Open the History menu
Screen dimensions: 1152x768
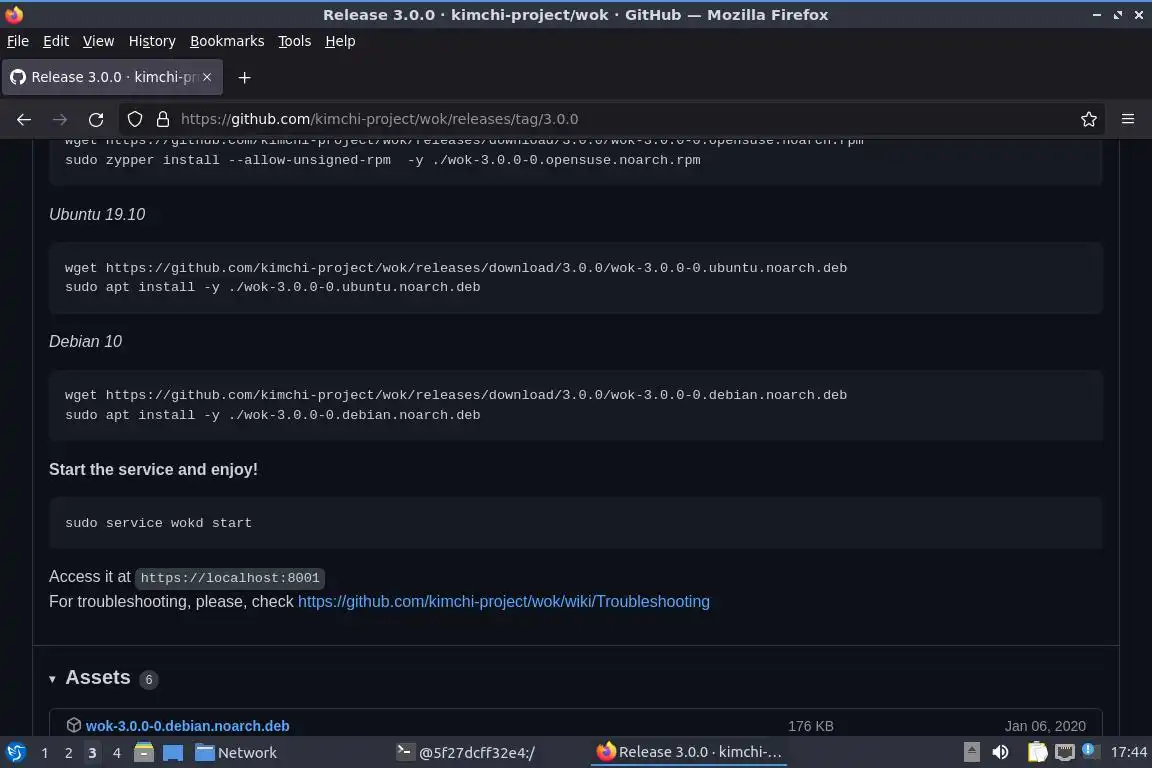click(x=152, y=41)
